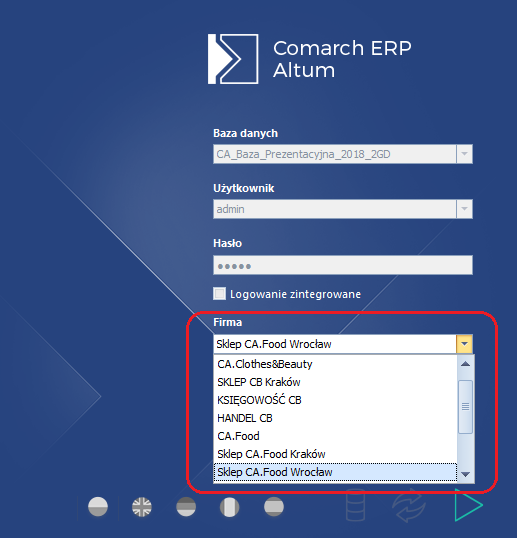
Task: Click the database configuration cylinder icon
Action: (355, 505)
